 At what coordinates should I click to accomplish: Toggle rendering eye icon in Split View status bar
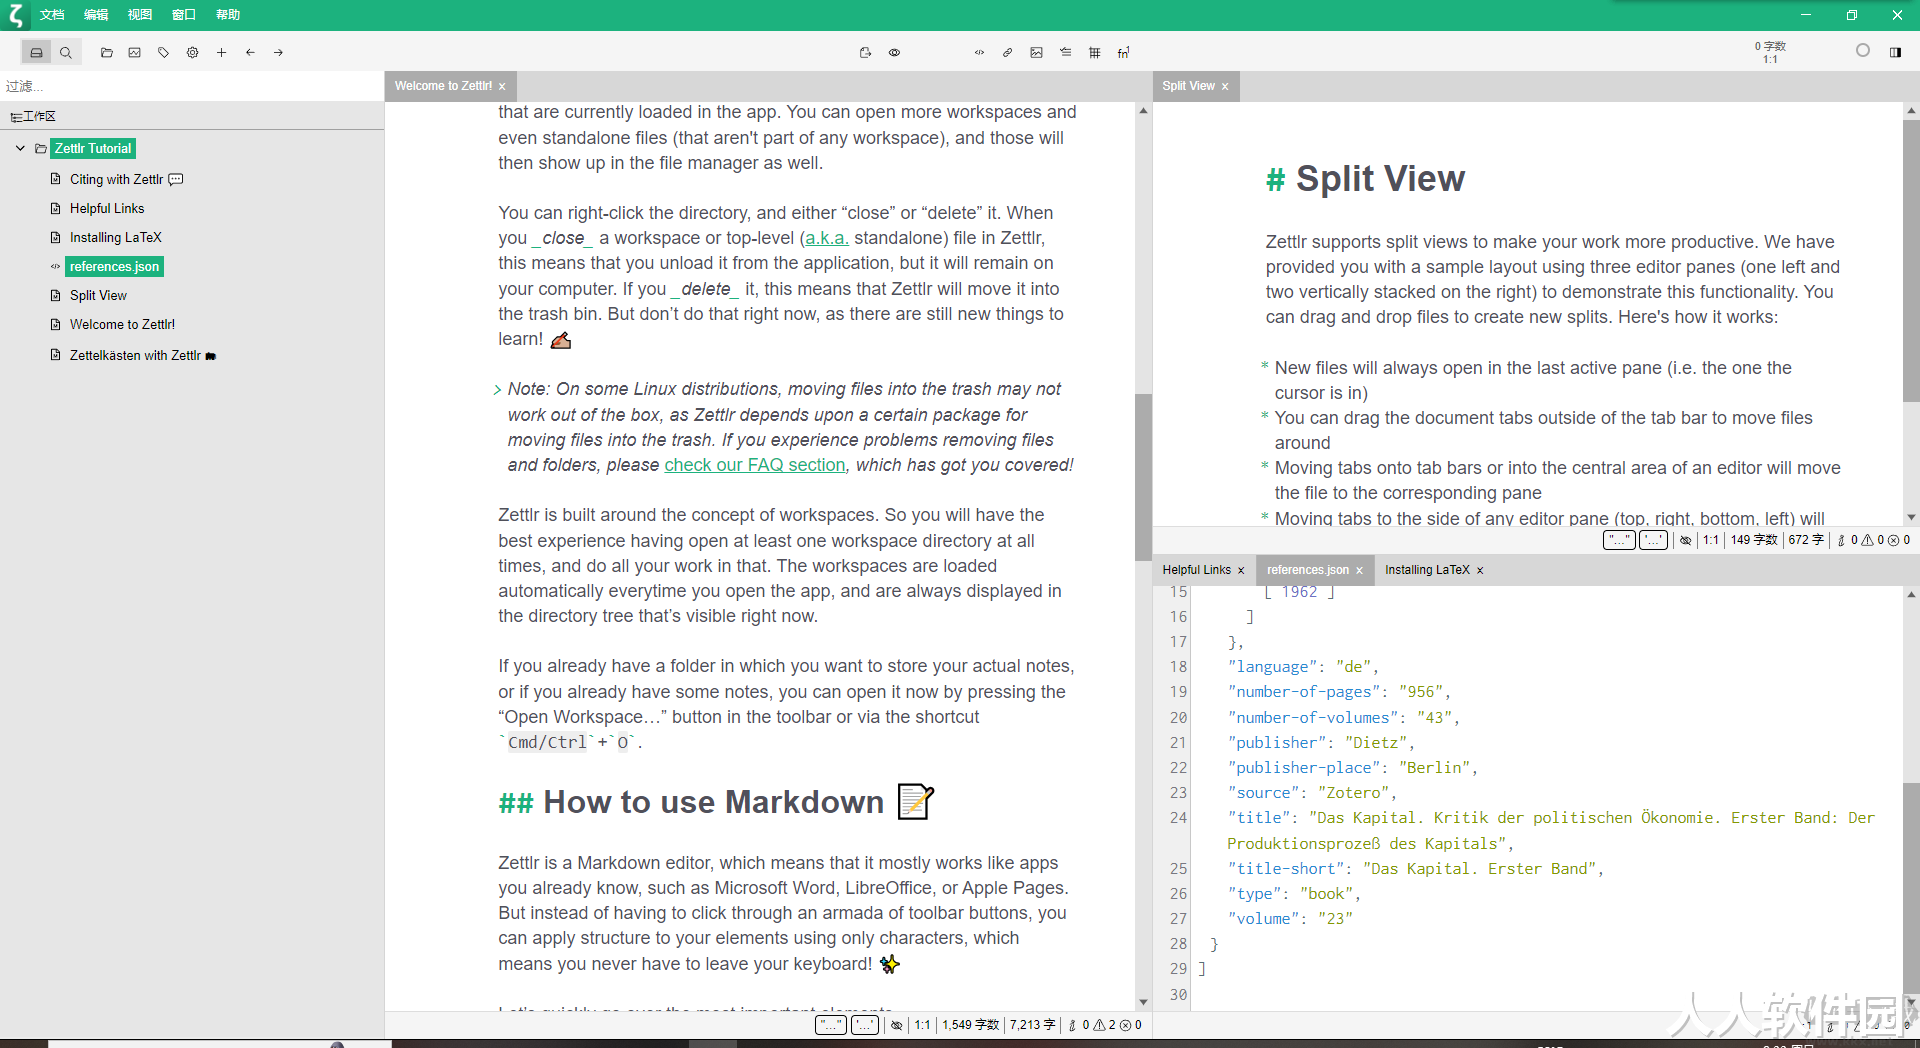[x=1685, y=540]
